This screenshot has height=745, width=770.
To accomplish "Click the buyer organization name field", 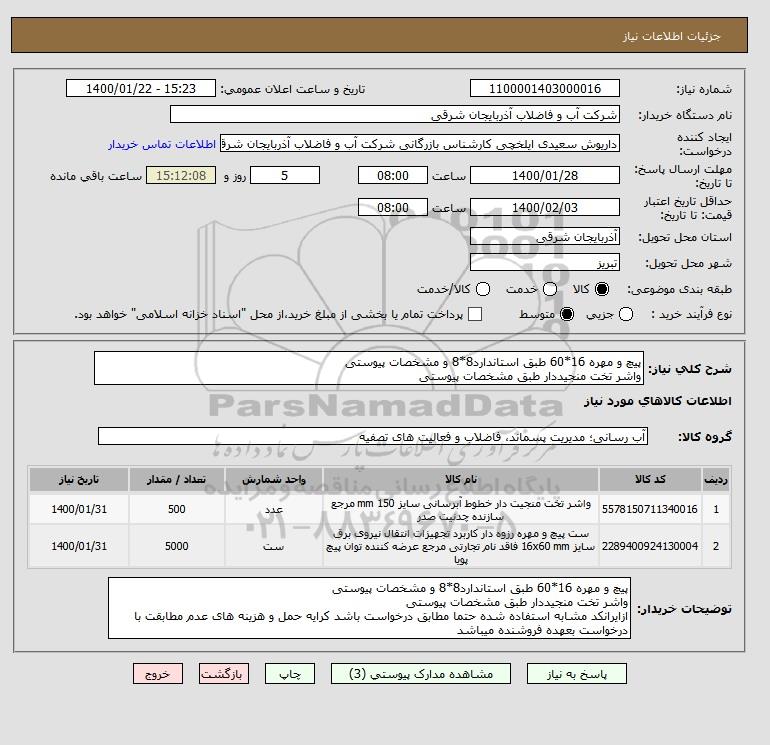I will (x=395, y=114).
